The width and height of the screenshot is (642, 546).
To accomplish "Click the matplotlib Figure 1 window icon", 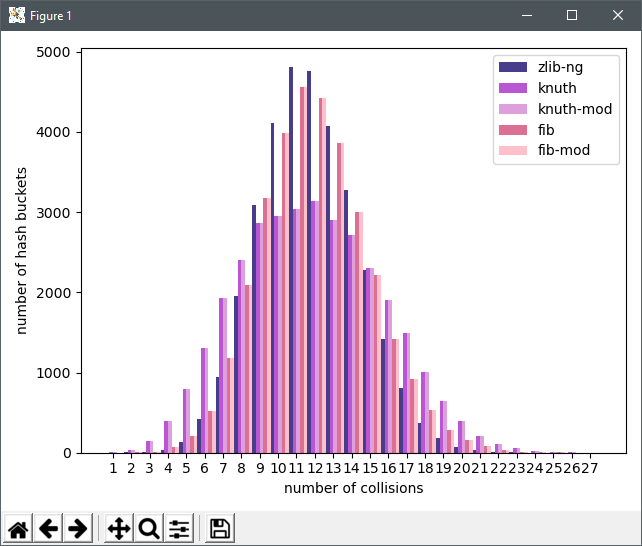I will point(17,16).
